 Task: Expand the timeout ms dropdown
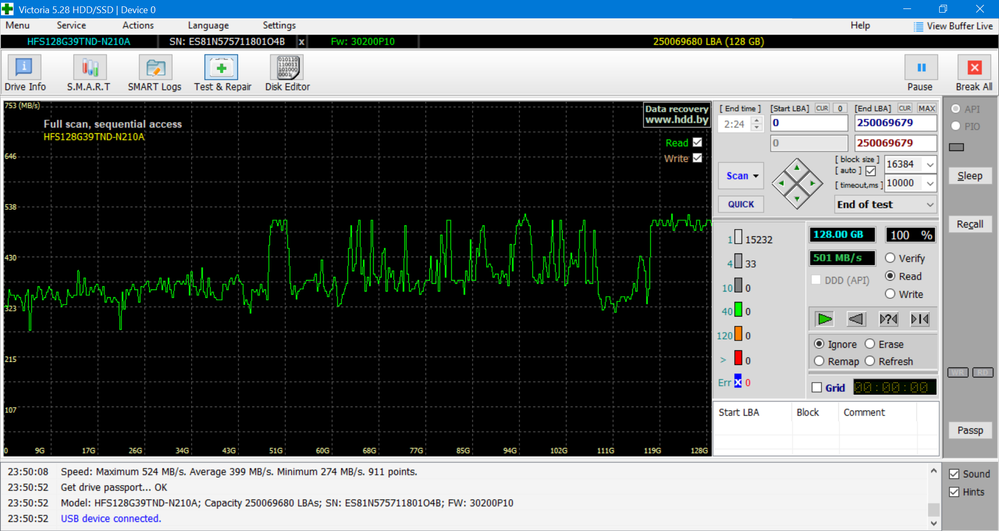[x=930, y=183]
